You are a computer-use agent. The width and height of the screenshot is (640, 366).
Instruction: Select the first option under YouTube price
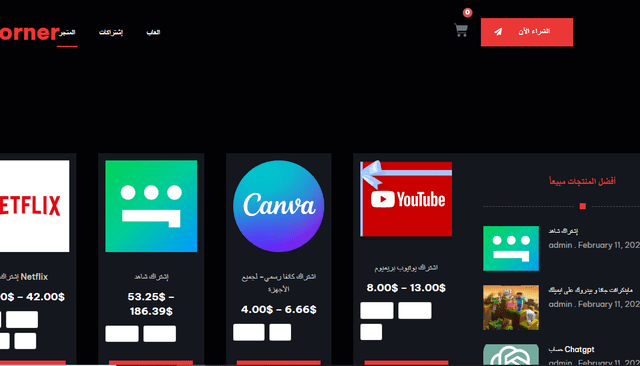377,311
